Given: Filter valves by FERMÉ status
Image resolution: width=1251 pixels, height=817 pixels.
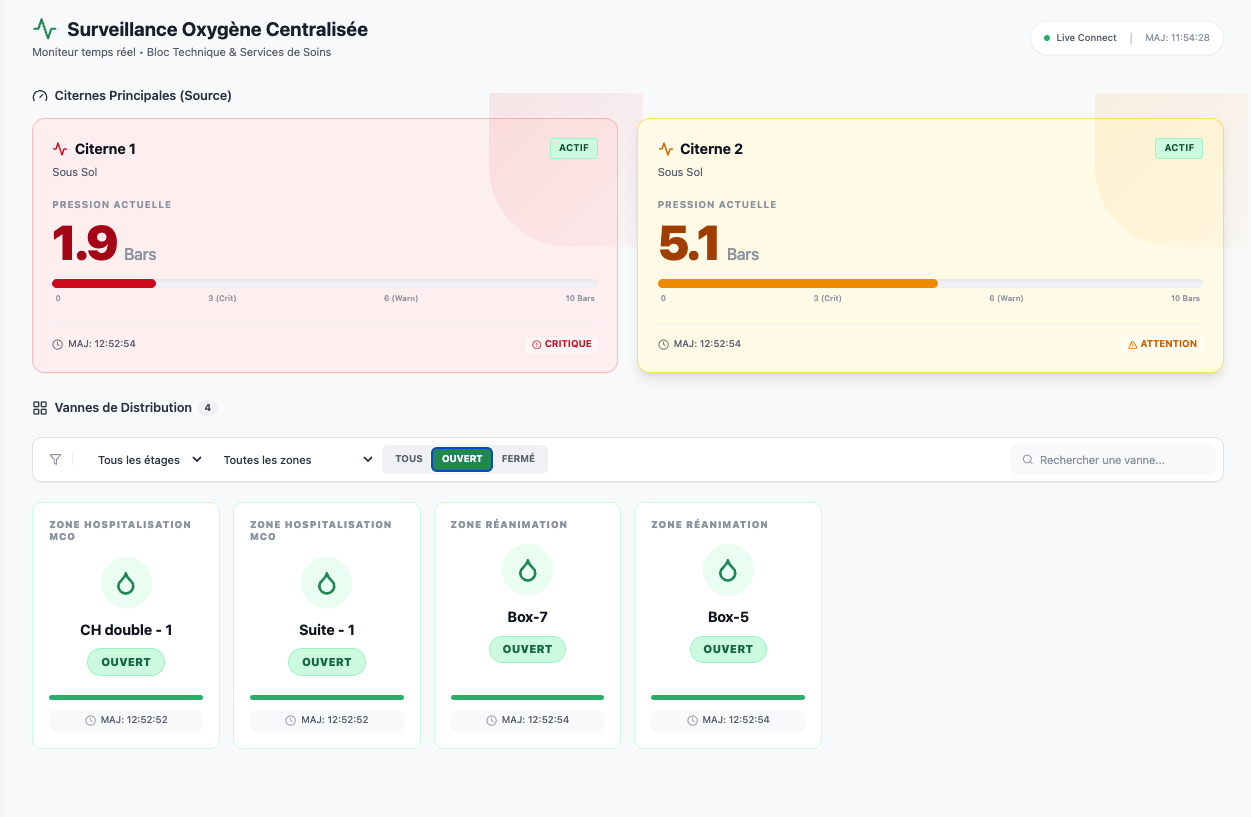Looking at the screenshot, I should pos(518,459).
